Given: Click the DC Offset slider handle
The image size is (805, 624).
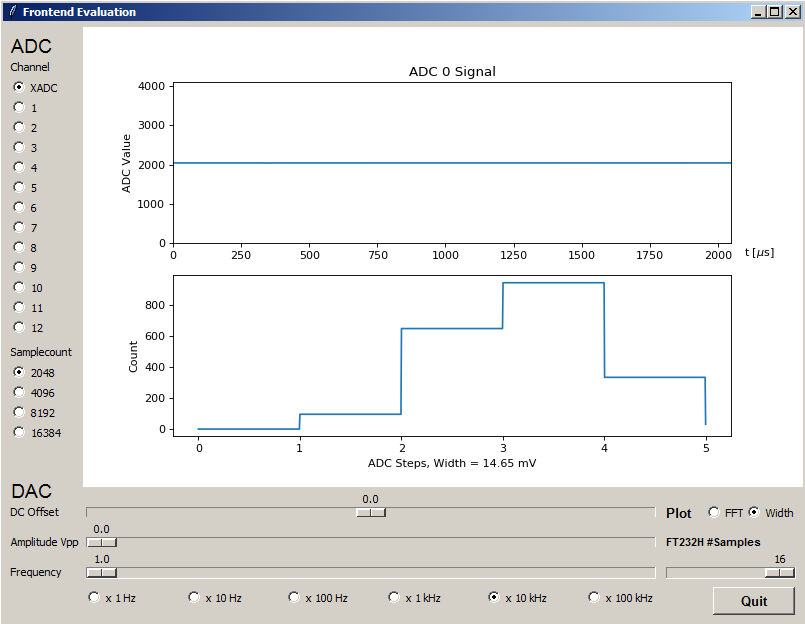Looking at the screenshot, I should (x=371, y=513).
